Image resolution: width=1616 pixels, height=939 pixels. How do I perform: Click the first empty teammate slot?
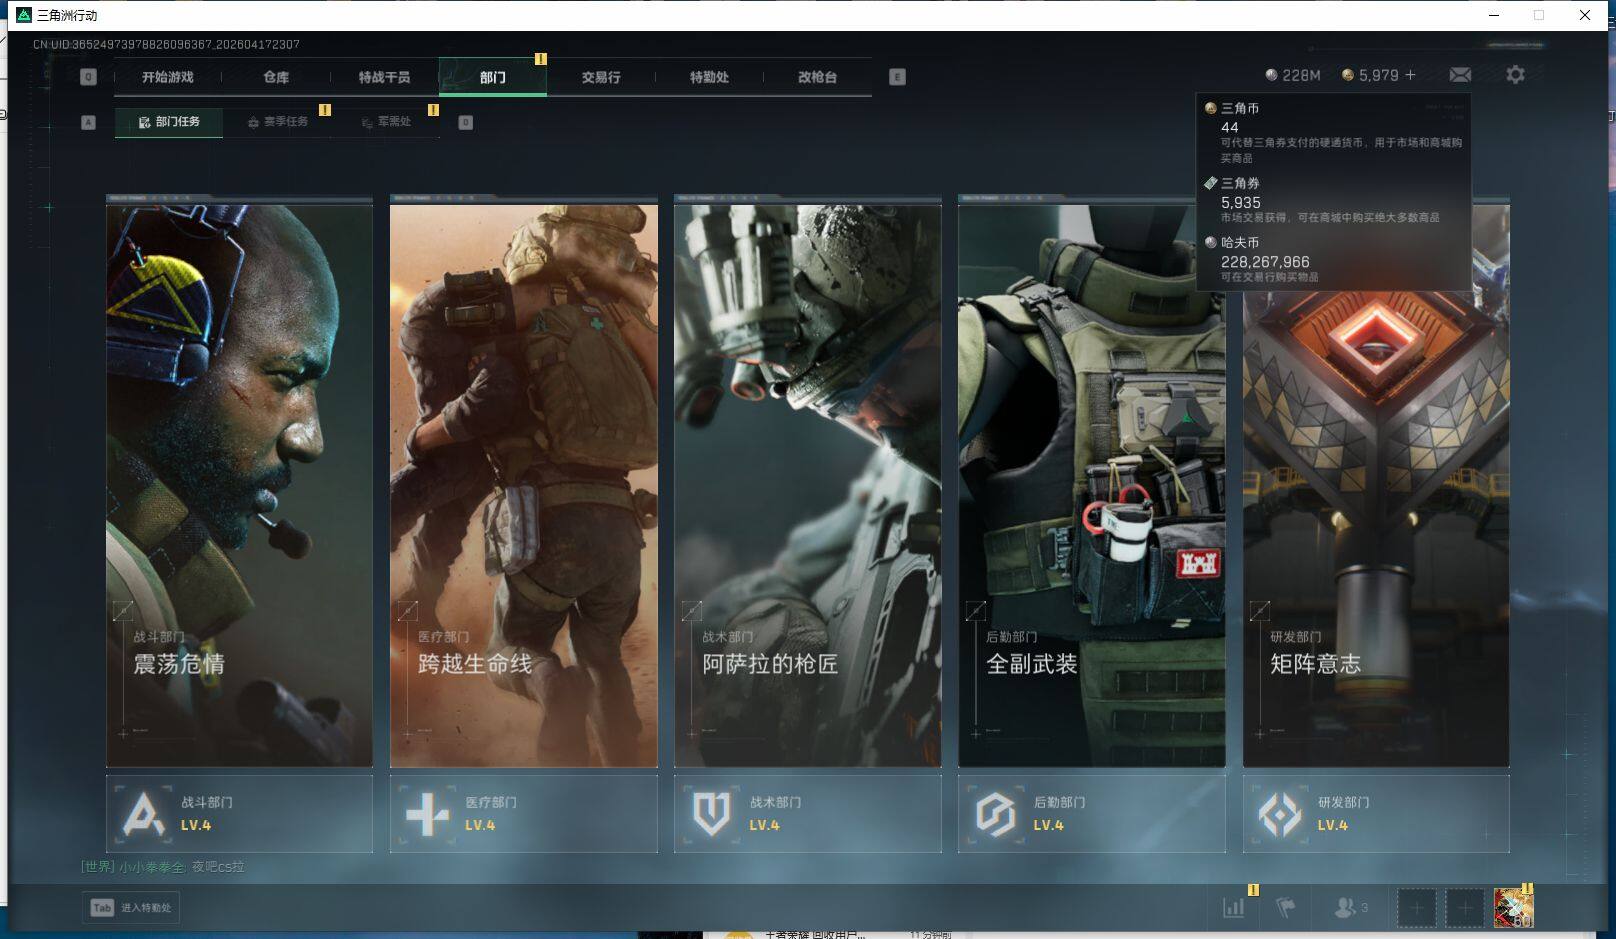[x=1416, y=908]
